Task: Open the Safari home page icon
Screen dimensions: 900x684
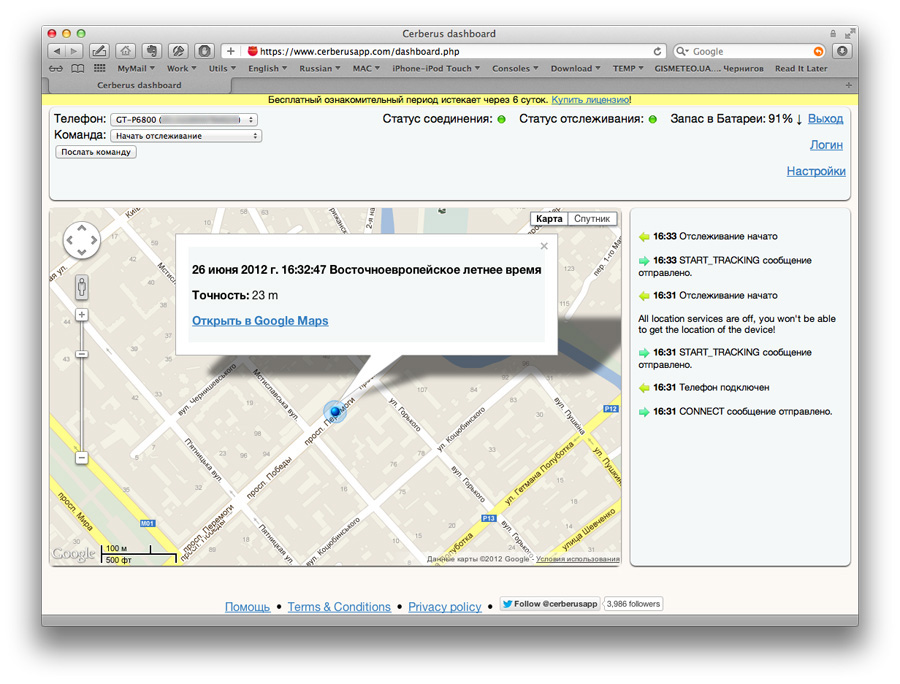Action: coord(125,51)
